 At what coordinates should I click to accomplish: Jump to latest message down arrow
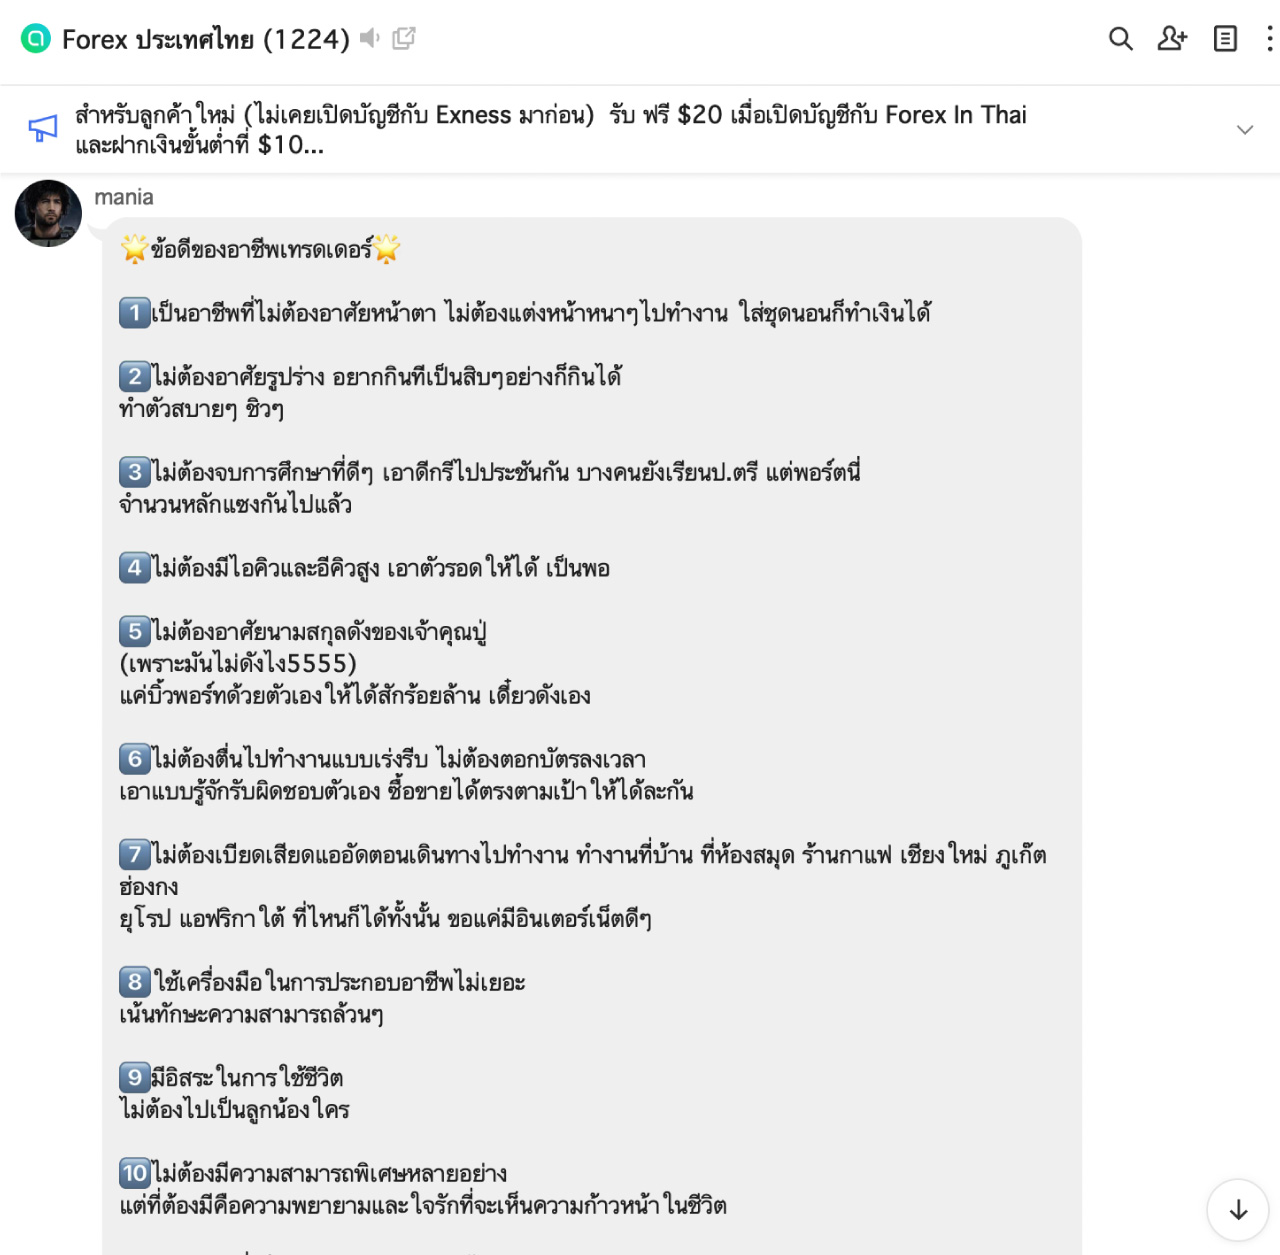tap(1238, 1210)
